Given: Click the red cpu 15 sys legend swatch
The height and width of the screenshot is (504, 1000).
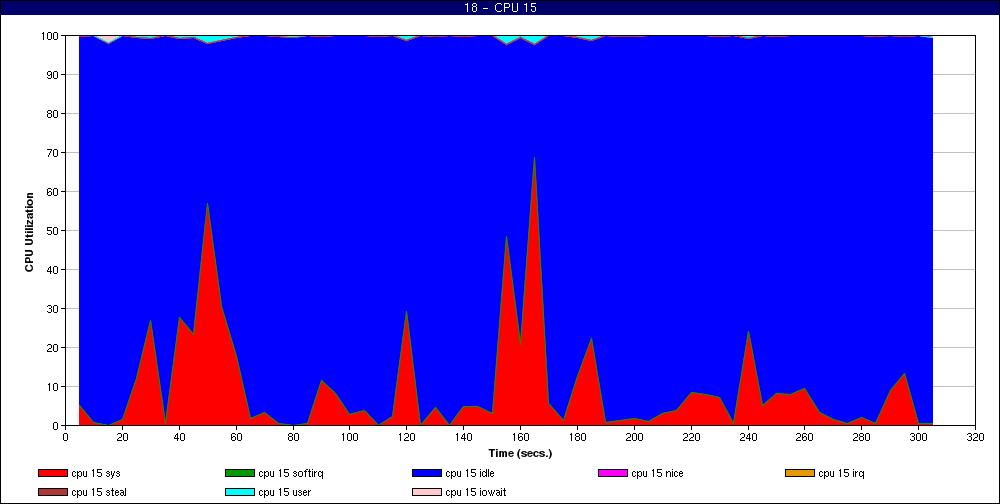Looking at the screenshot, I should [x=52, y=473].
